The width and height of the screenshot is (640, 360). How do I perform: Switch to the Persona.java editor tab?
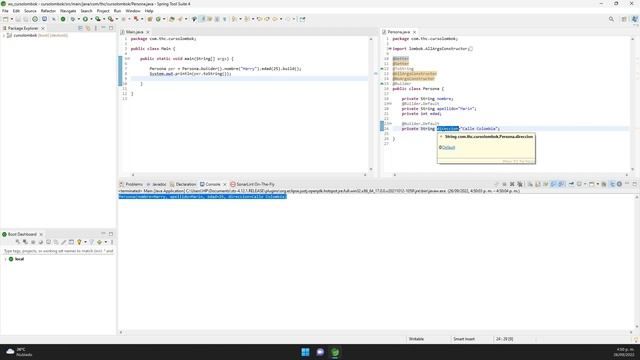tap(399, 32)
